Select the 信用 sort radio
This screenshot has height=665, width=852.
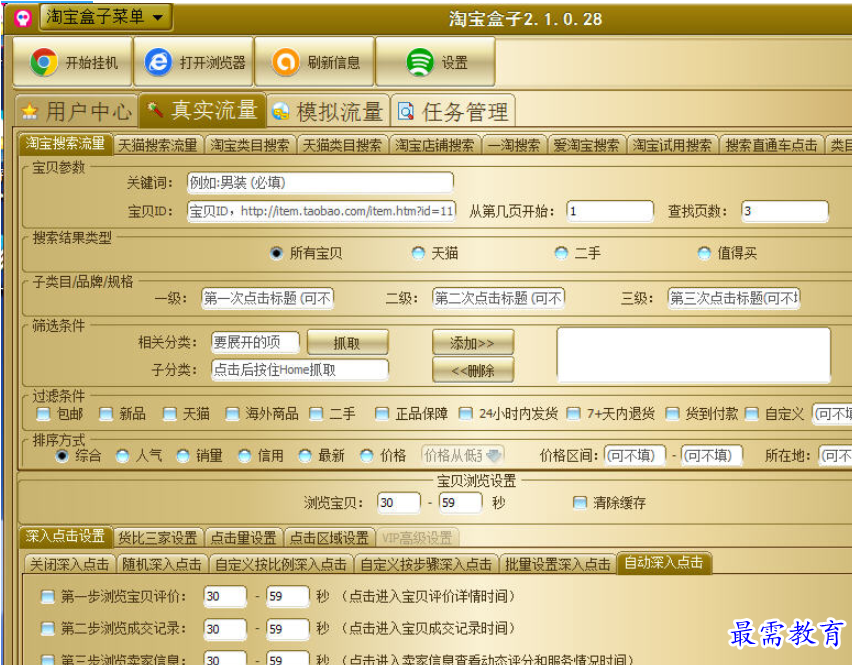pos(245,456)
